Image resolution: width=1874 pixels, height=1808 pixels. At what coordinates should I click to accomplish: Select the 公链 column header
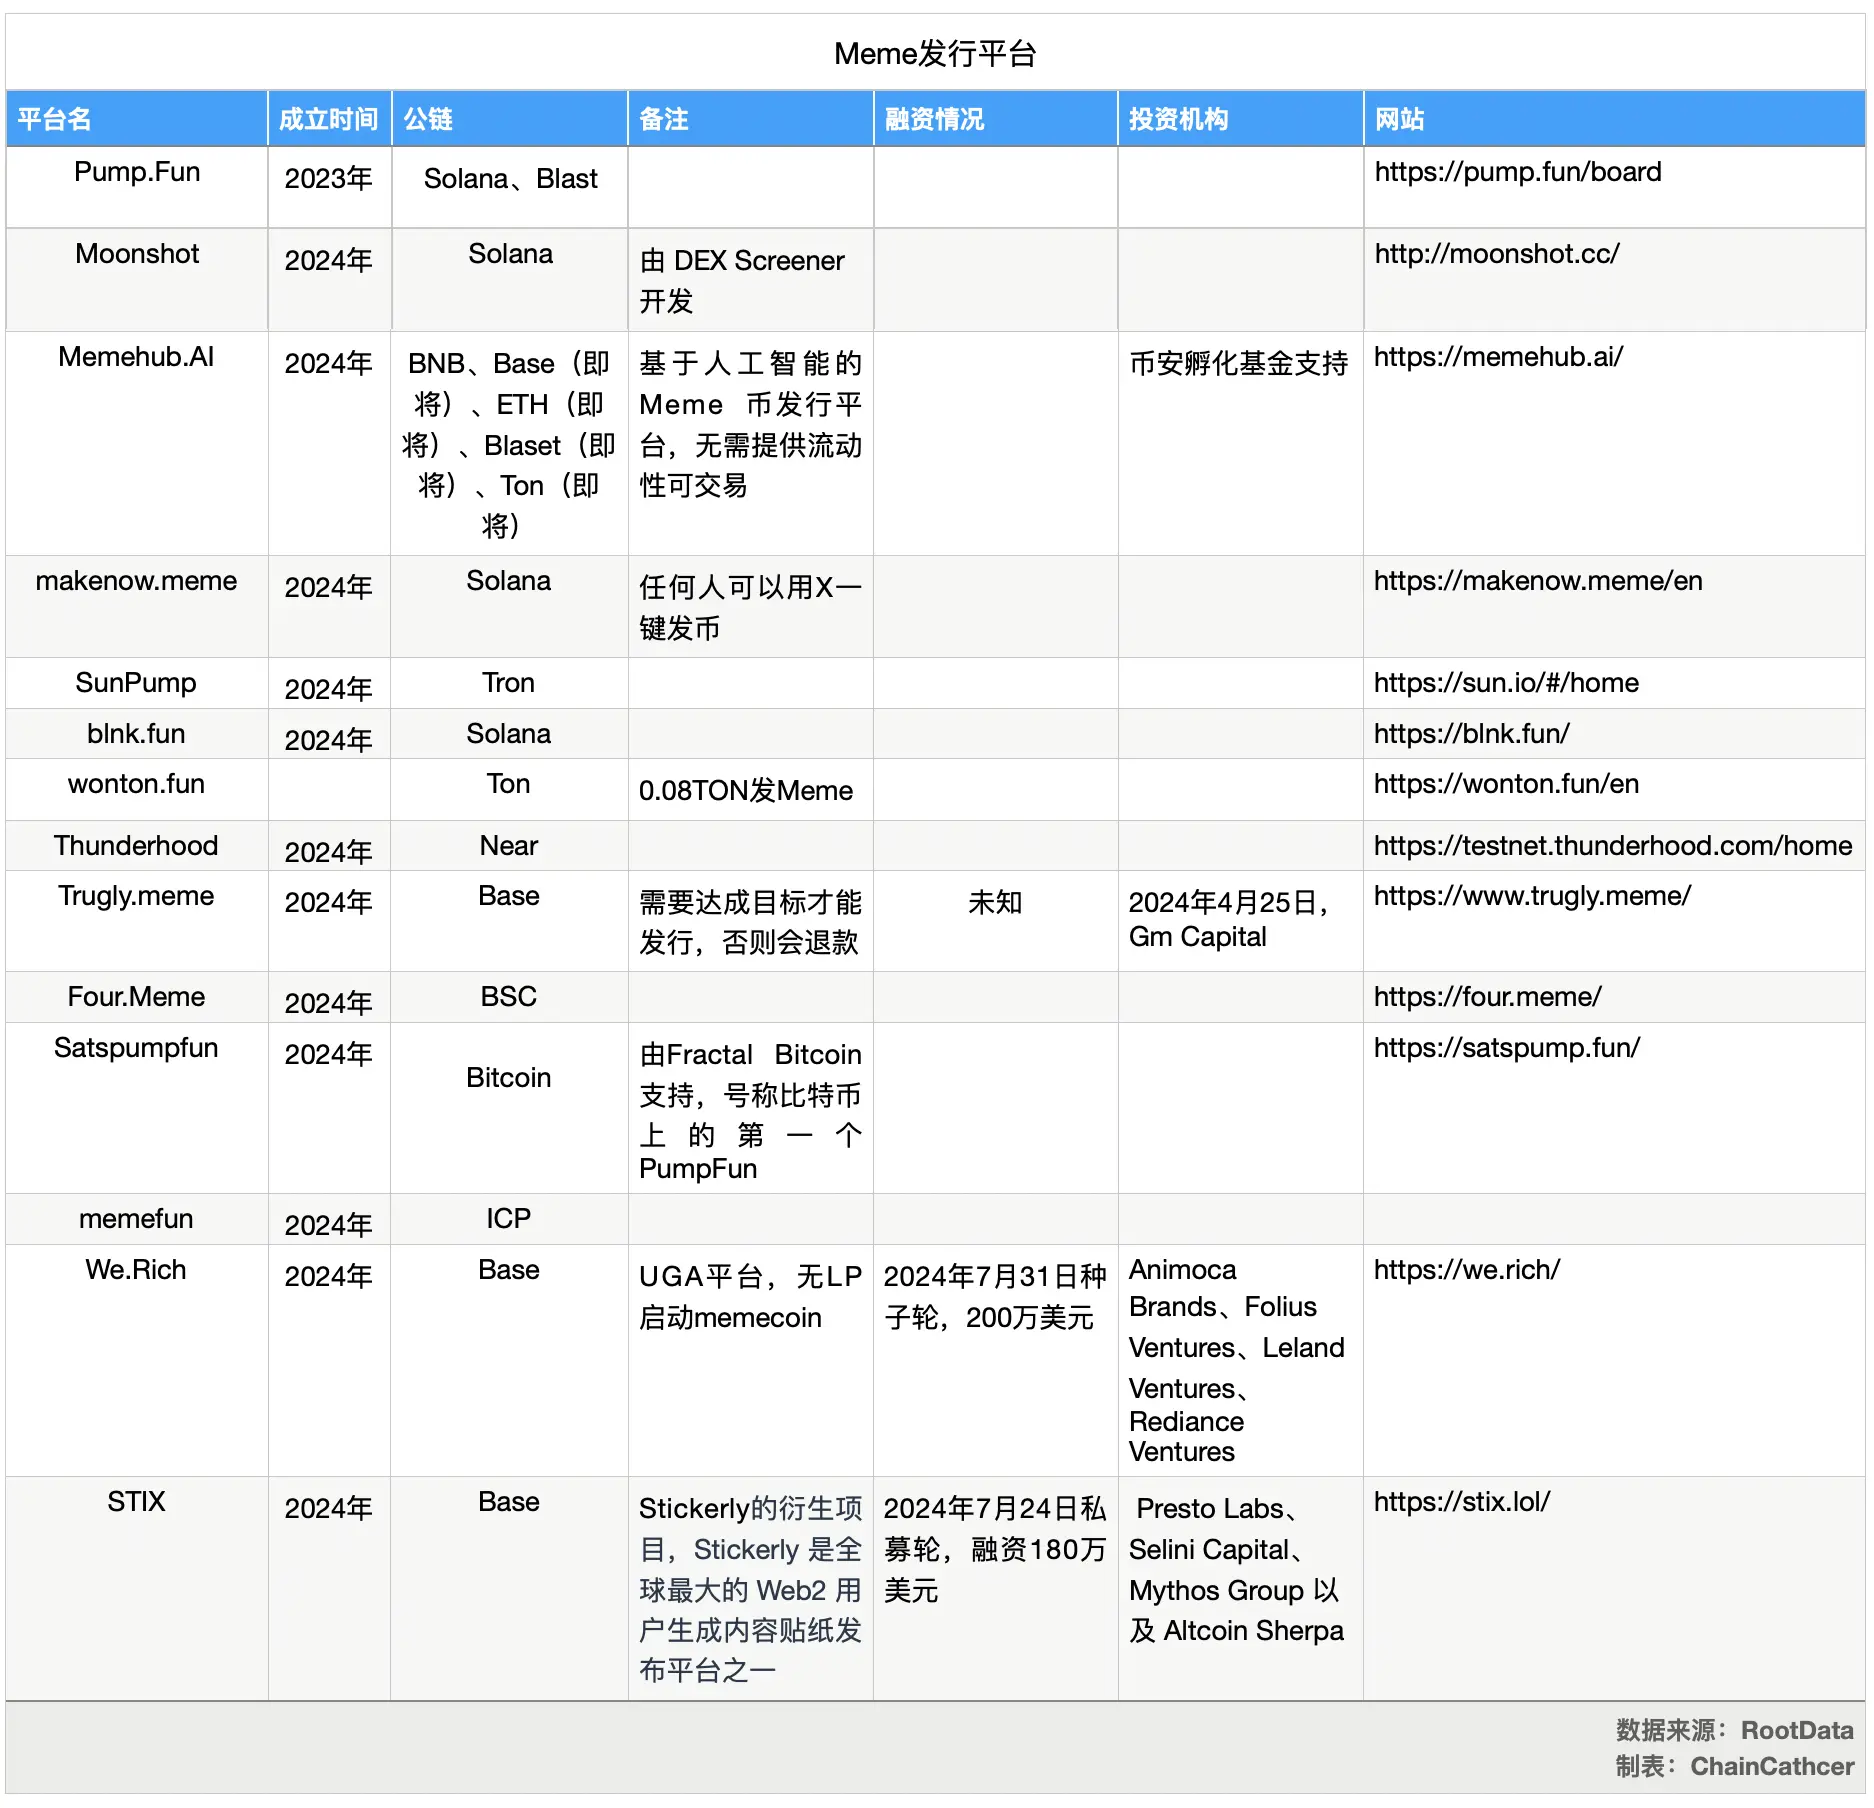point(426,118)
